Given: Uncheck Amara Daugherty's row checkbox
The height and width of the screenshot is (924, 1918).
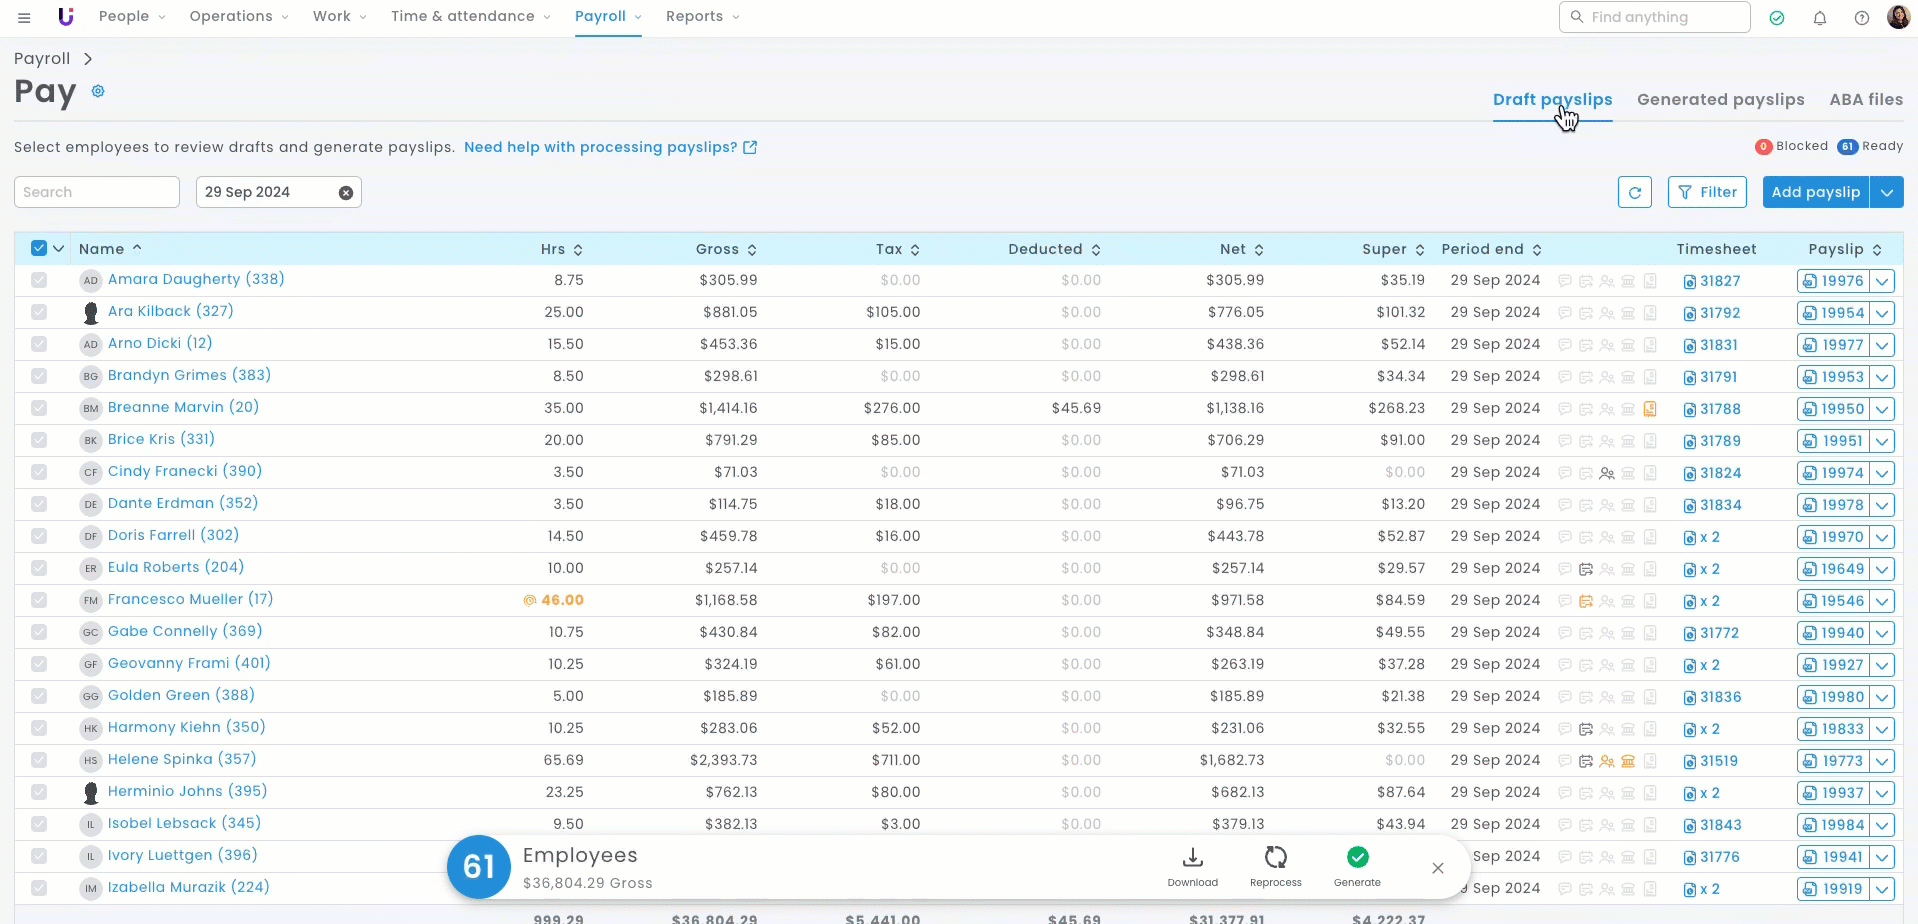Looking at the screenshot, I should coord(39,280).
